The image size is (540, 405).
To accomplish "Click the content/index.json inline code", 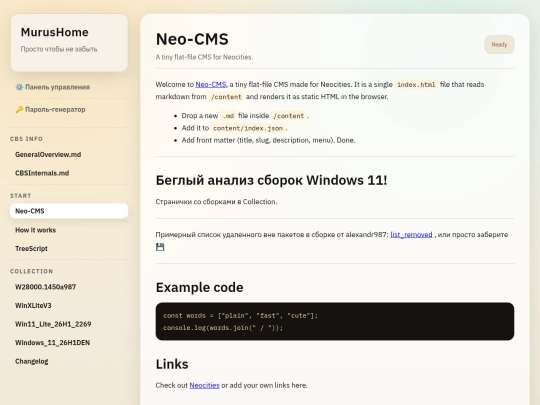I will (x=248, y=128).
